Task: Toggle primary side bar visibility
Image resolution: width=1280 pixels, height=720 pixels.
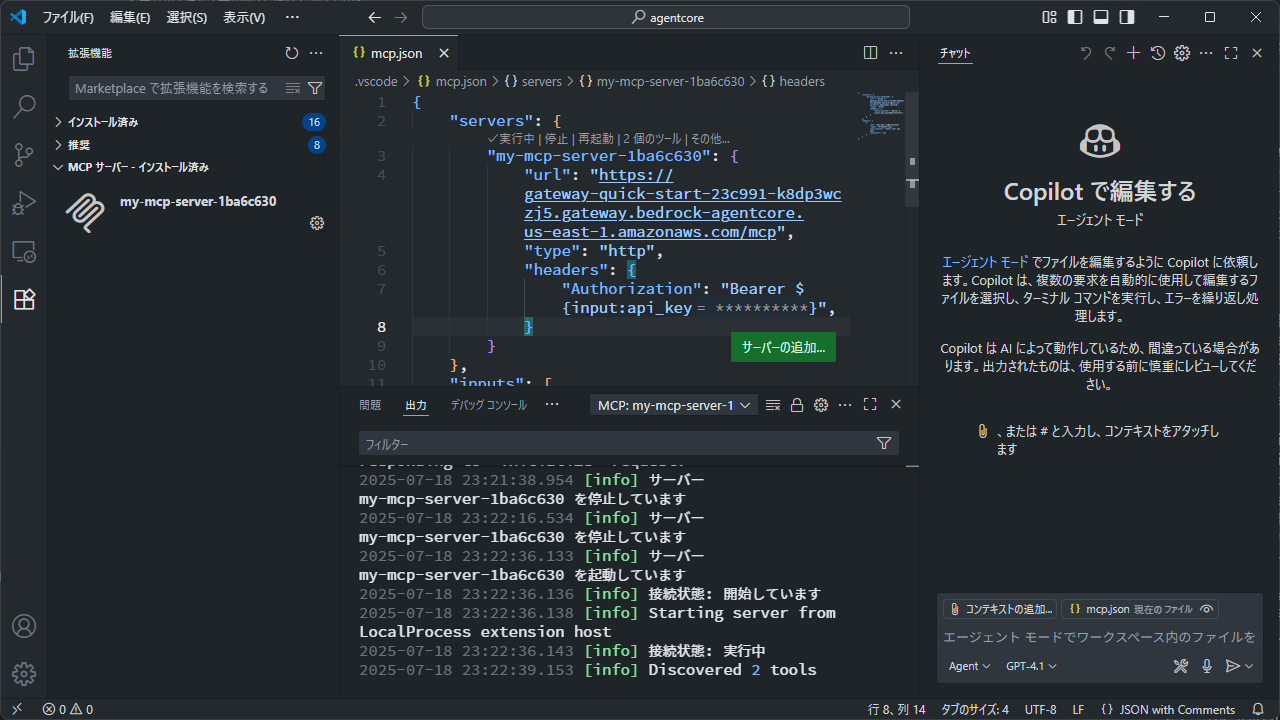Action: coord(1075,17)
